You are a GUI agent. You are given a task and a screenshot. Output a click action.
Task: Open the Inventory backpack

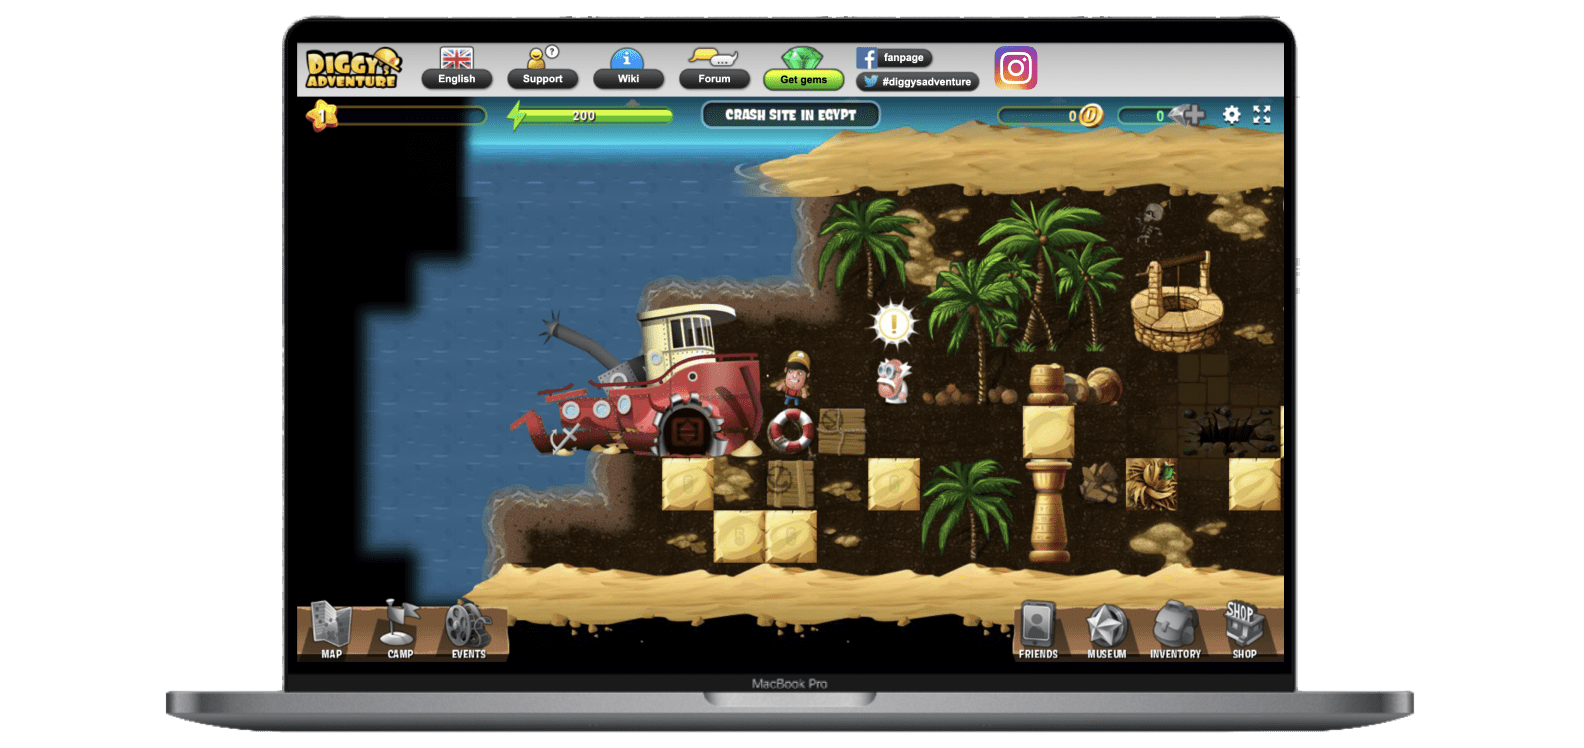point(1175,630)
